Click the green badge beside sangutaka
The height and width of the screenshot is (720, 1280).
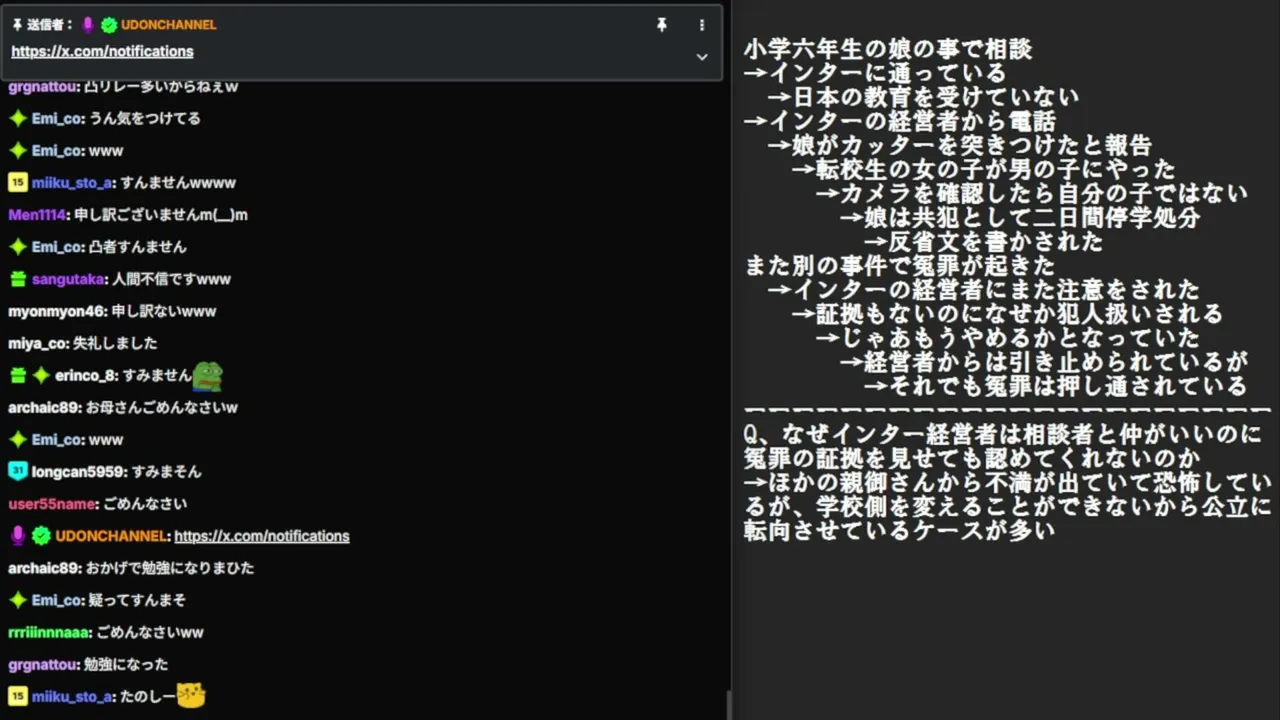17,279
